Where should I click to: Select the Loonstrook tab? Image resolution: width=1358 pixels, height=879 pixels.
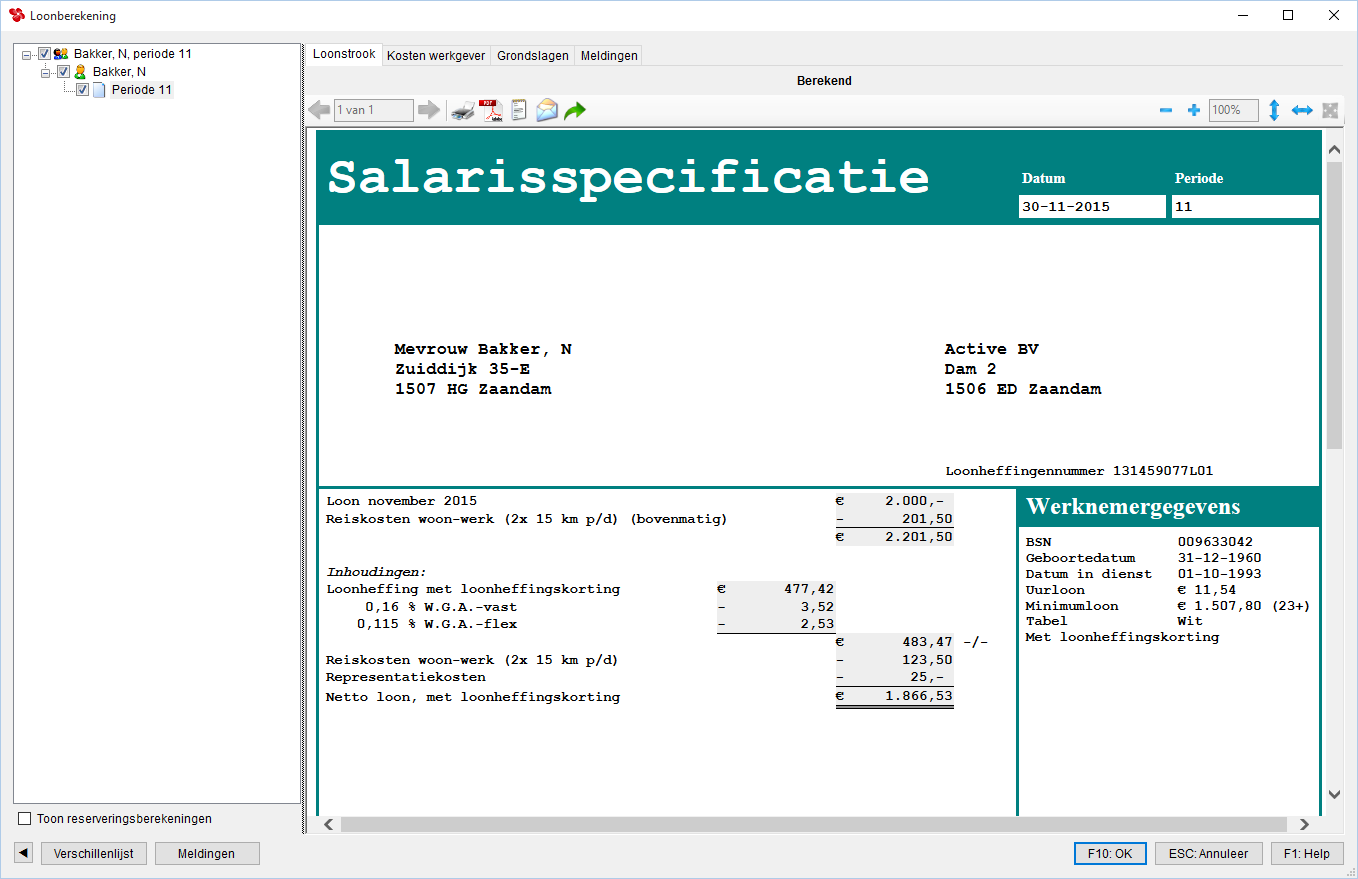pos(344,55)
